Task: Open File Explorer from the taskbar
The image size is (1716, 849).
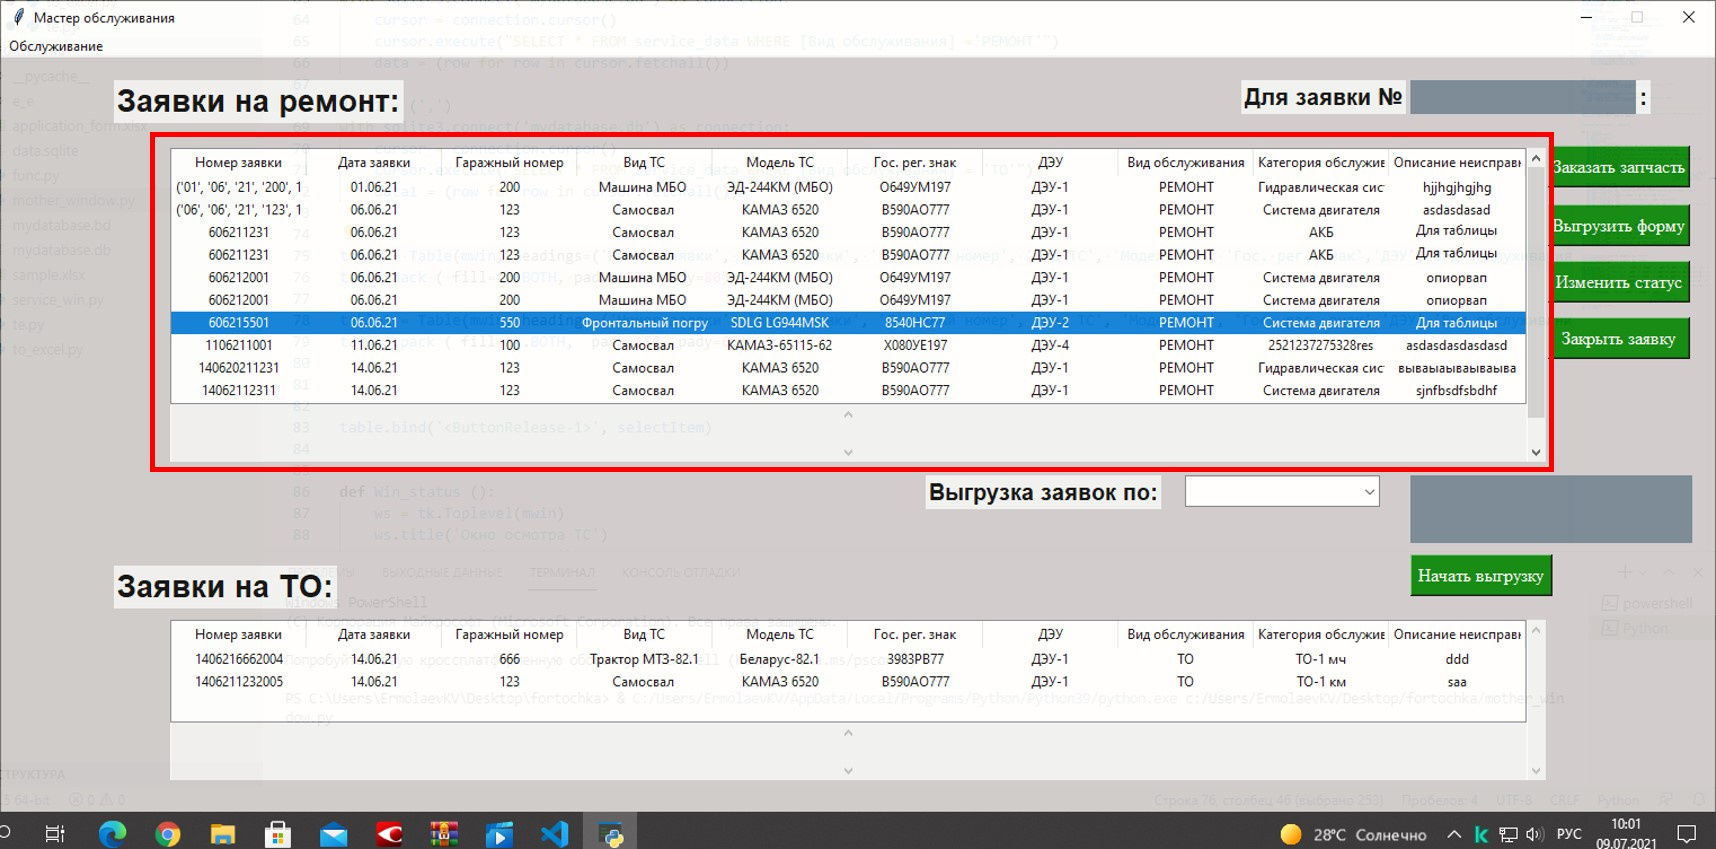Action: 223,833
